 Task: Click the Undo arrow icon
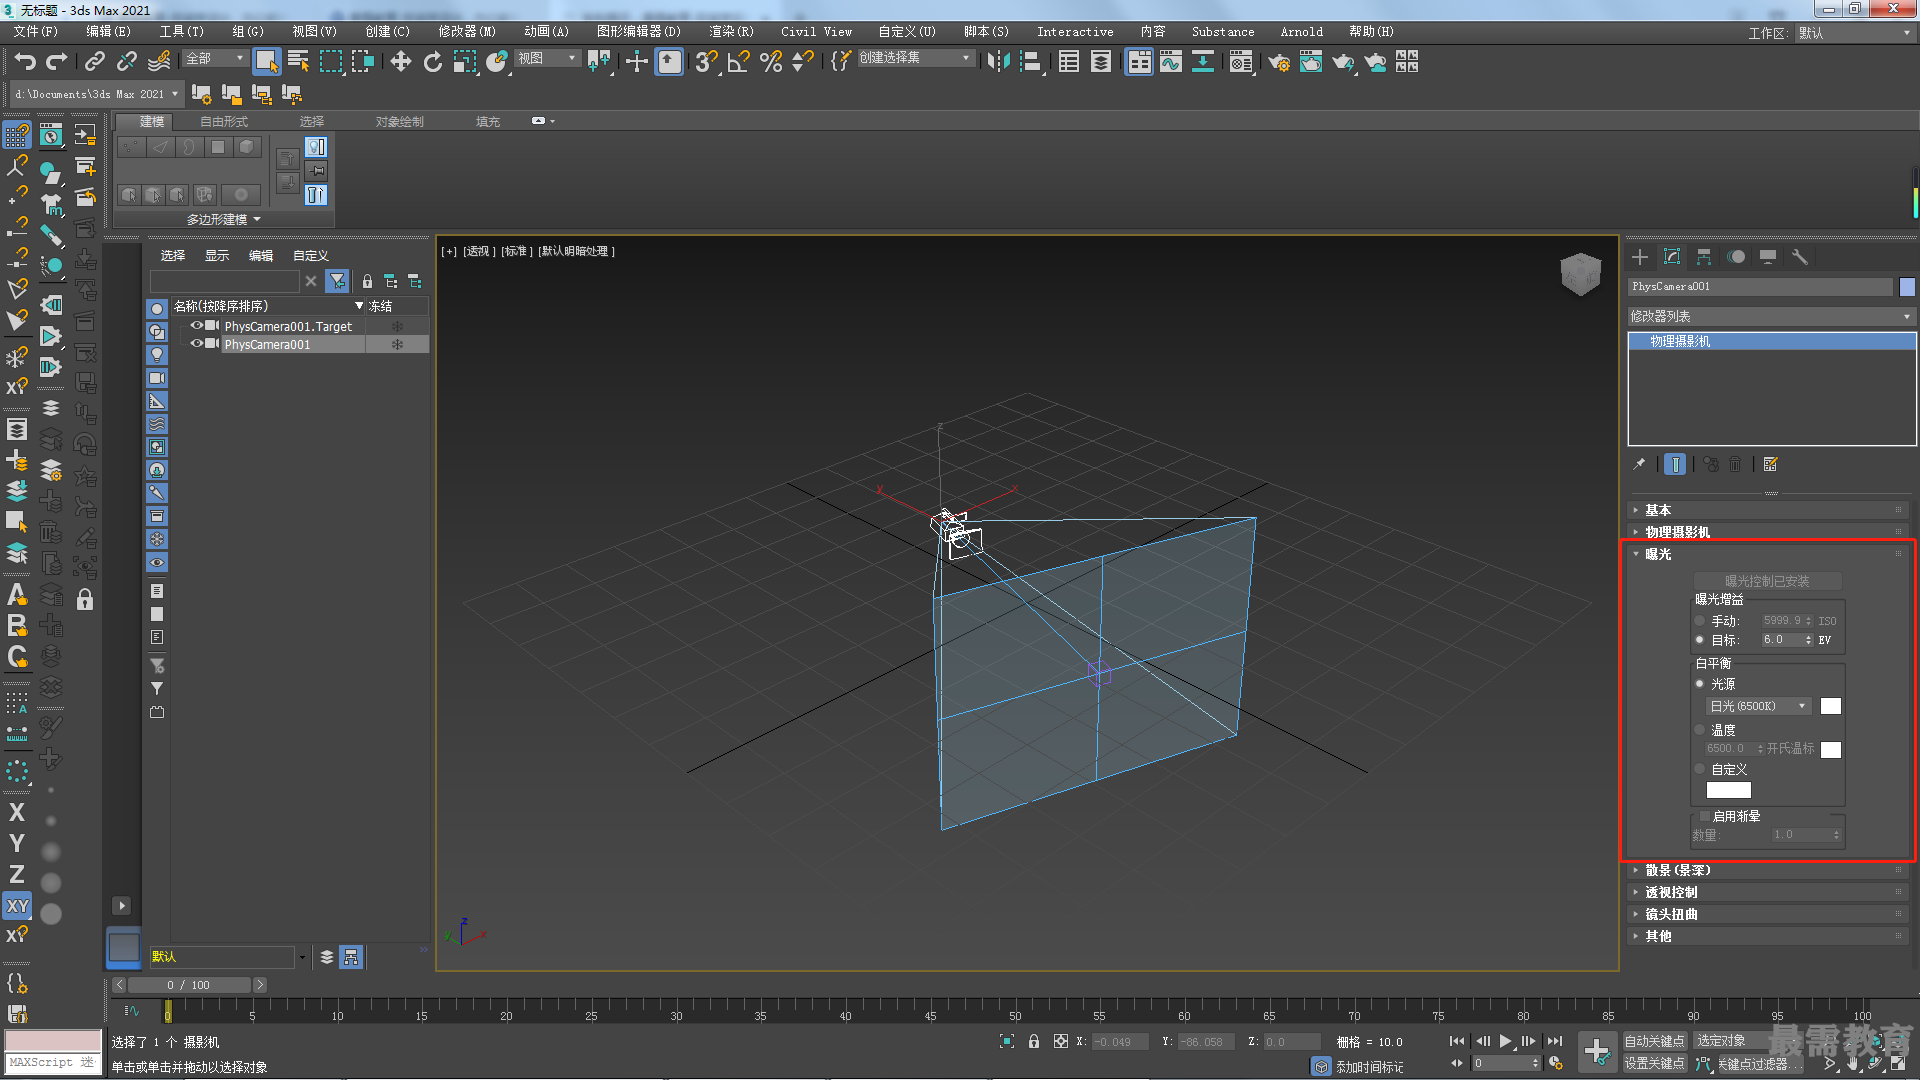[25, 62]
